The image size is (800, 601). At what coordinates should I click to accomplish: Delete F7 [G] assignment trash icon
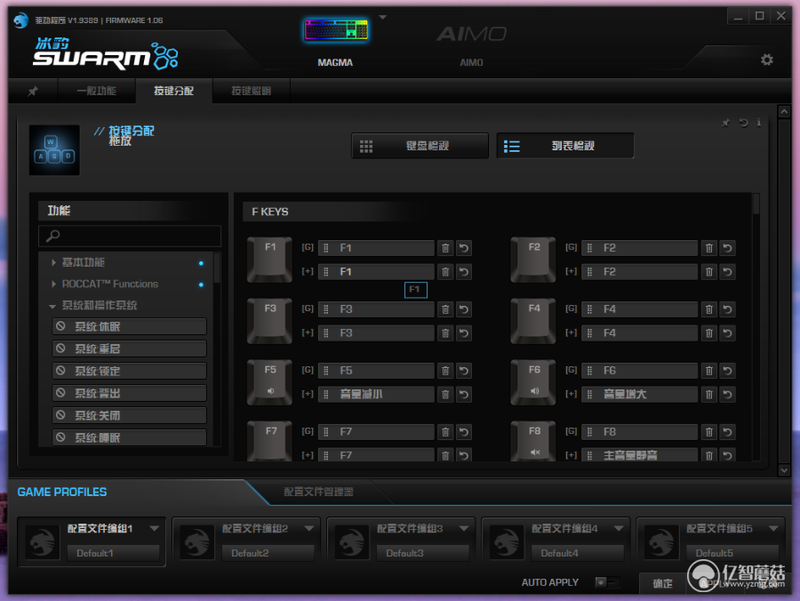click(445, 432)
